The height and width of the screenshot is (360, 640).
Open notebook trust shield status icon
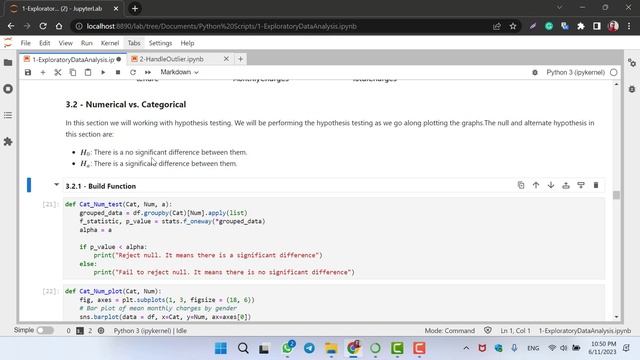[x=487, y=330]
